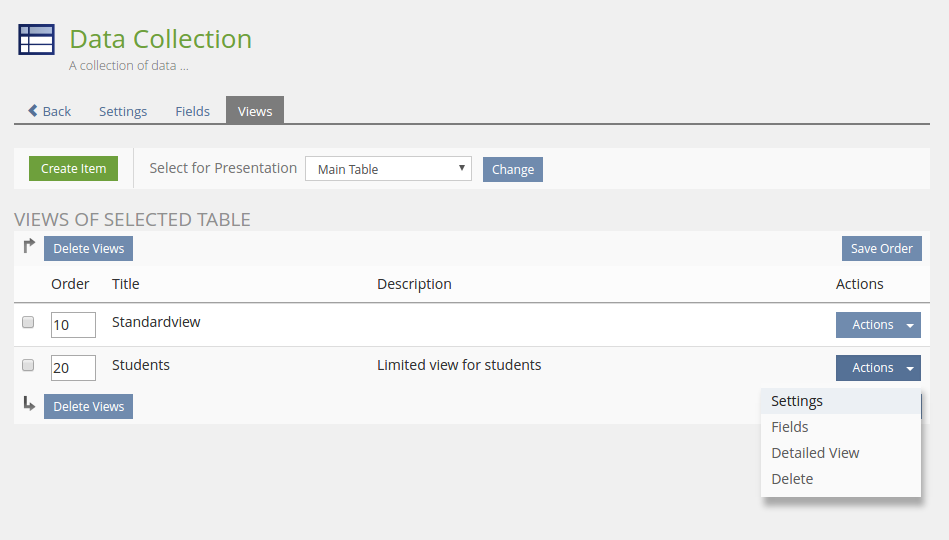
Task: Click the Back chevron arrow icon
Action: (x=33, y=111)
